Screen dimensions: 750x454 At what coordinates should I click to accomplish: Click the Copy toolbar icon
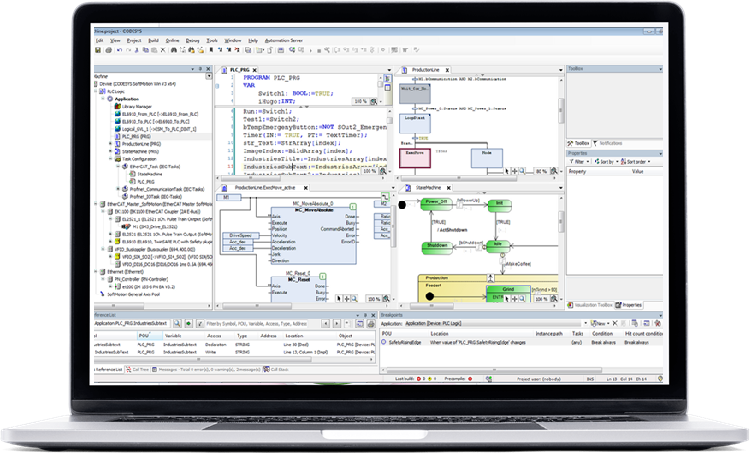tap(145, 50)
